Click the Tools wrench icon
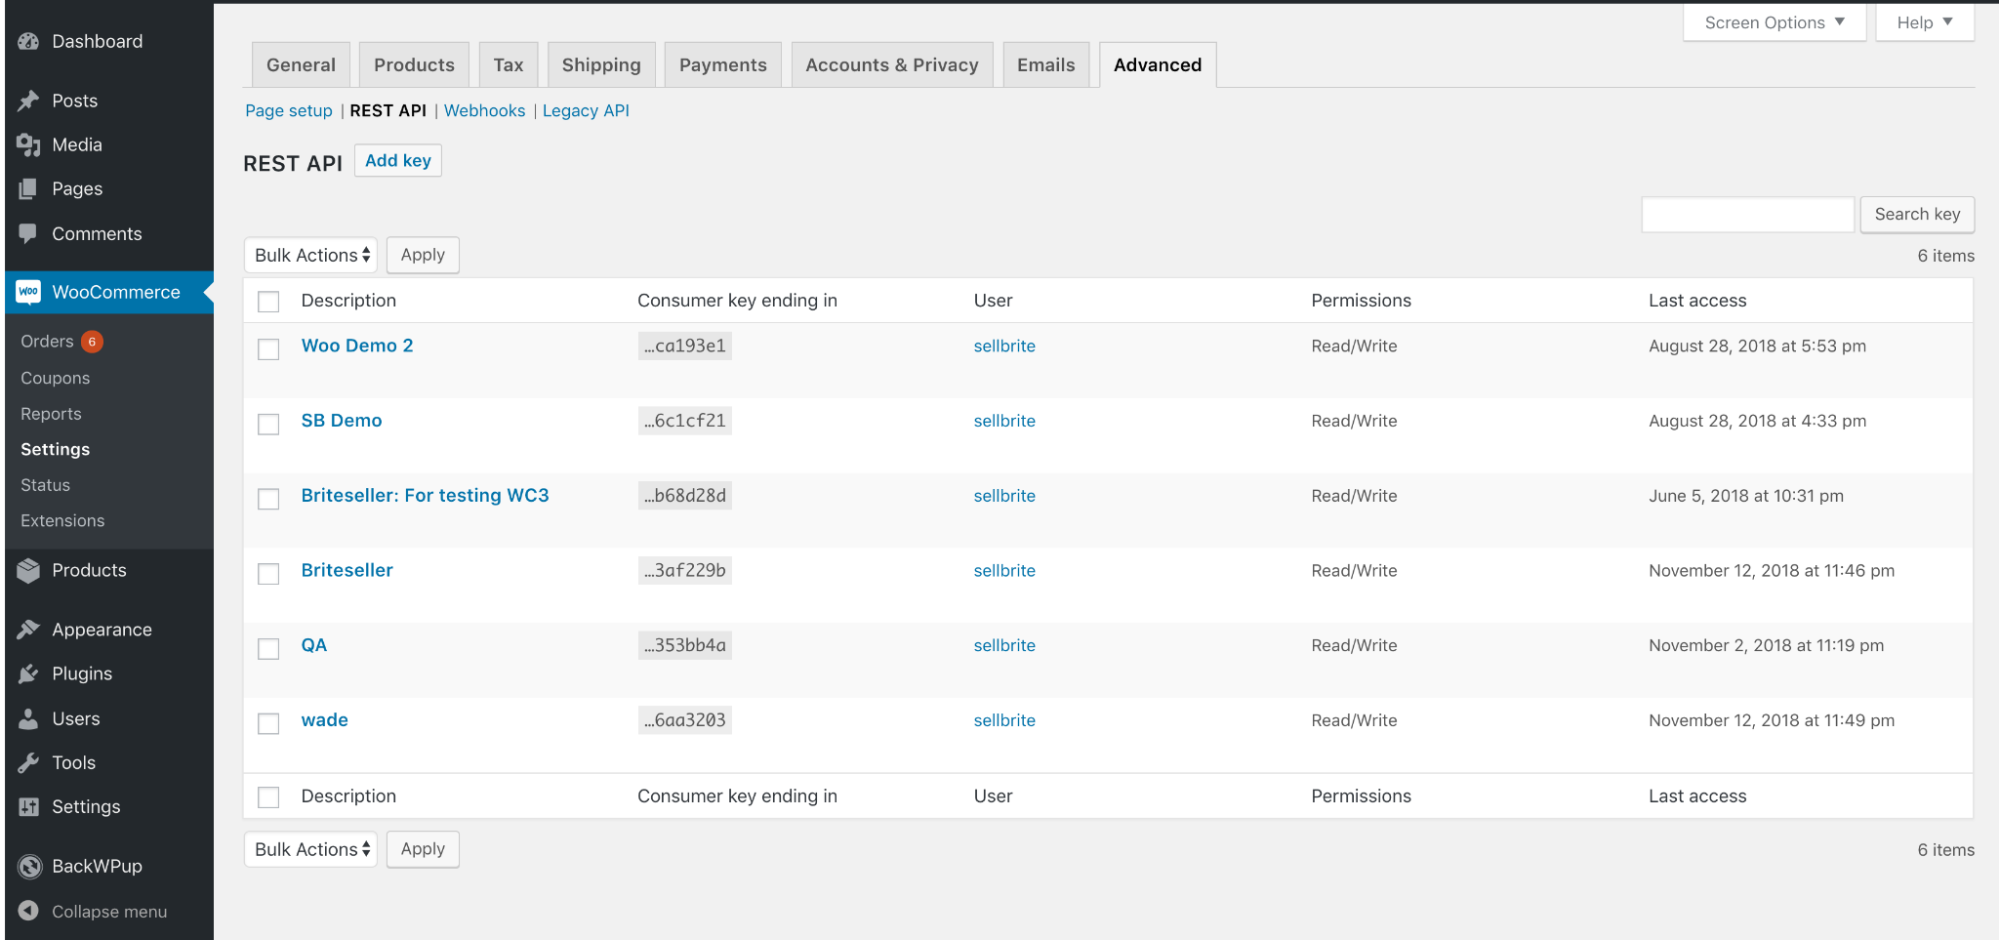1999x940 pixels. click(29, 763)
